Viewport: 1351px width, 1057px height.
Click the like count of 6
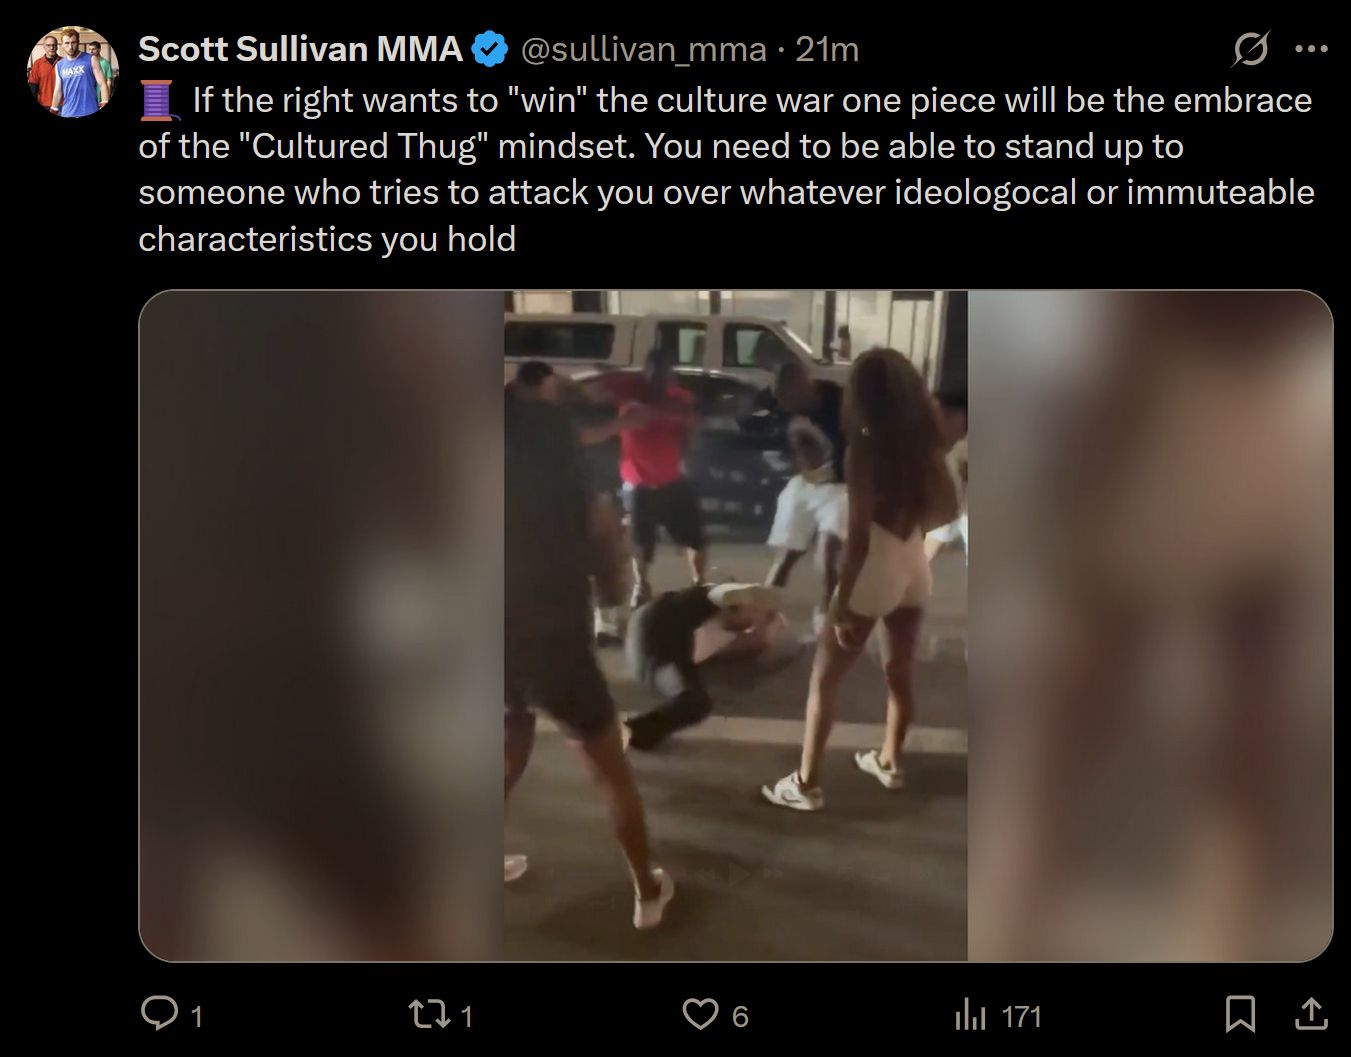(740, 1017)
